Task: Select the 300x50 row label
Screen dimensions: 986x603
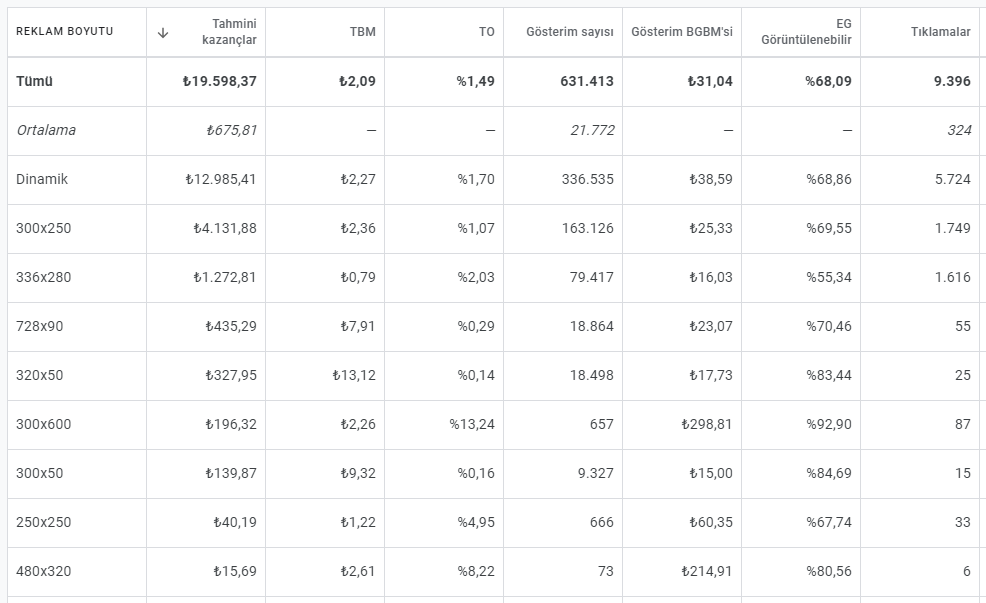Action: [x=40, y=473]
